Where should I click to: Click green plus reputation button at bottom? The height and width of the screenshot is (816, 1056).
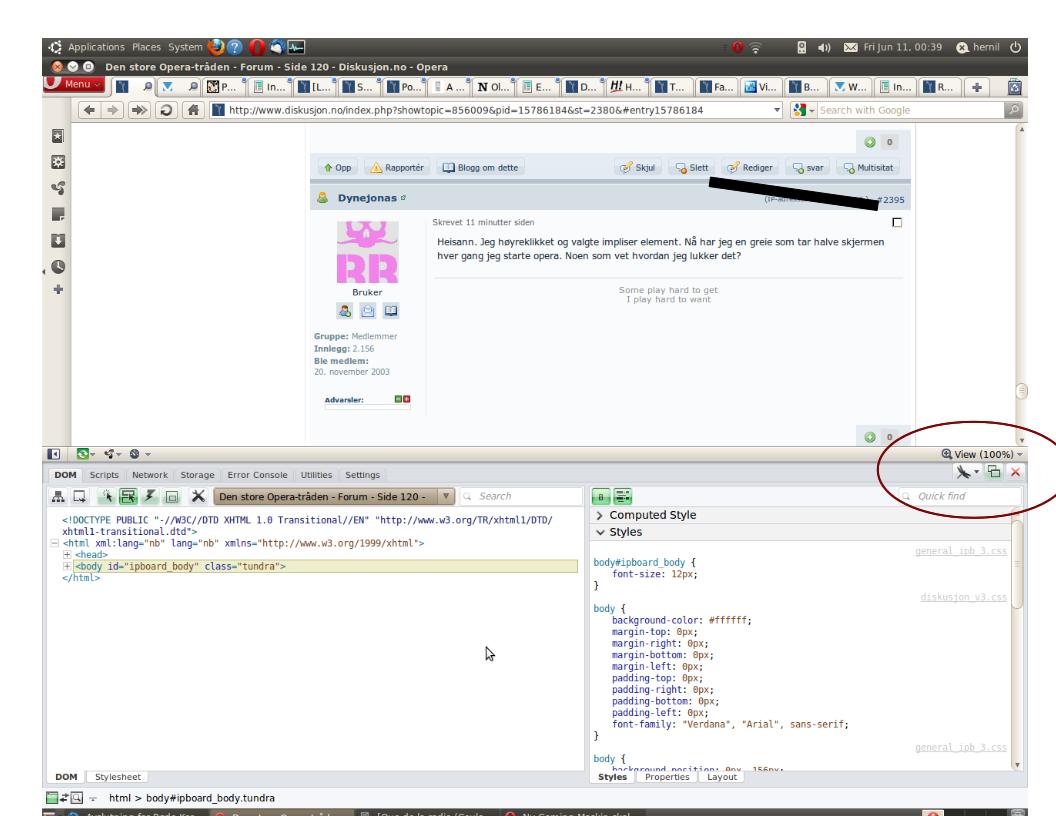coord(870,437)
